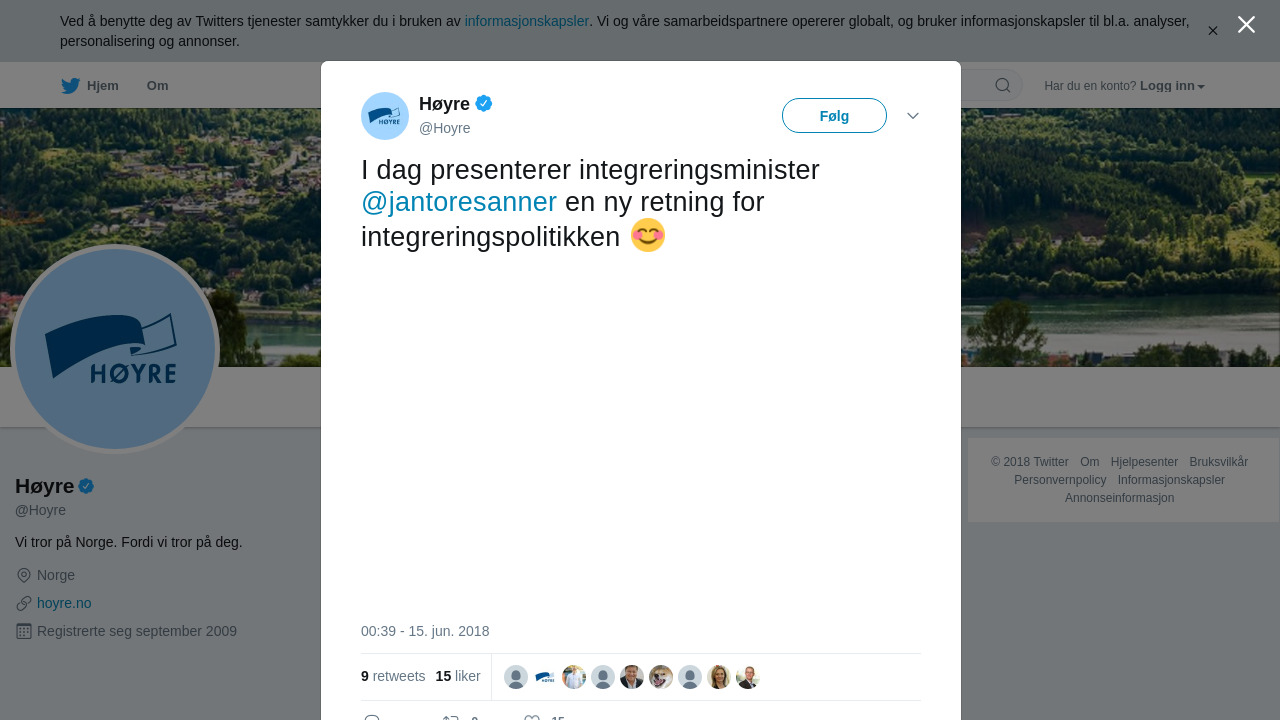
Task: Open the tweet timestamp 00:39 - 15. jun. 2018
Action: tap(425, 631)
